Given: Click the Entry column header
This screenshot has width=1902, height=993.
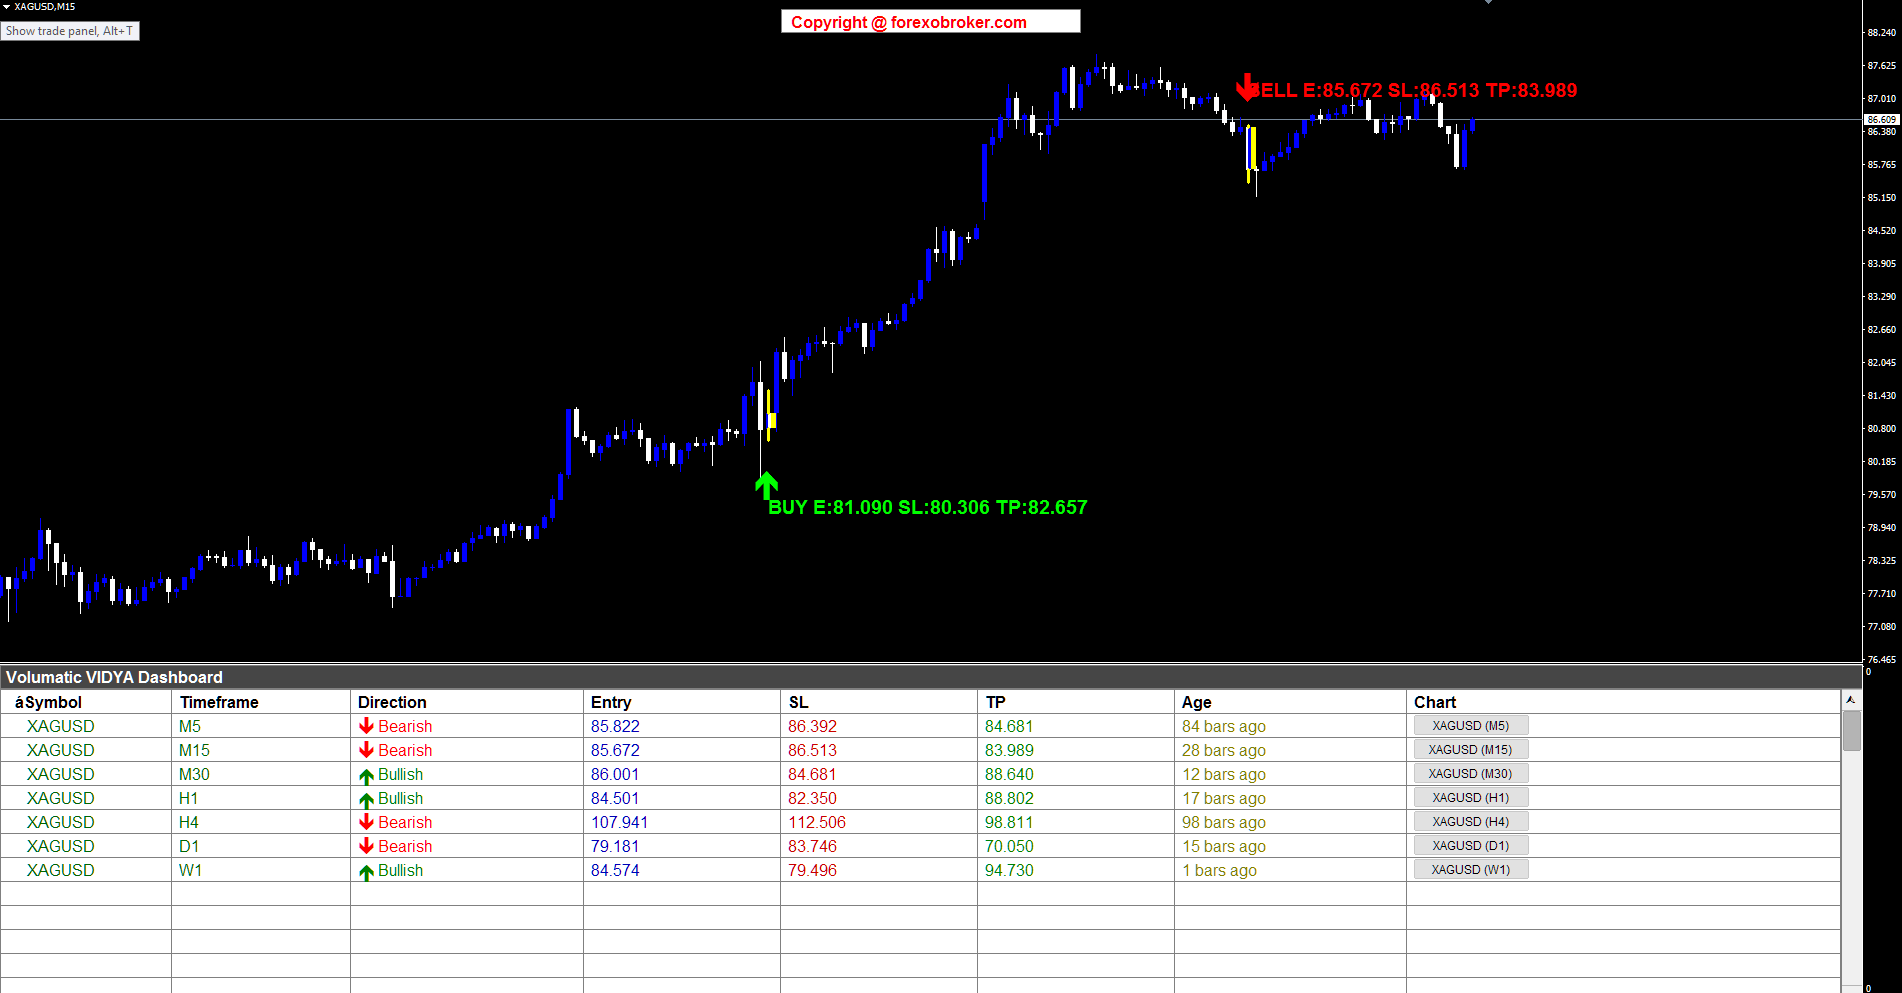Looking at the screenshot, I should click(611, 702).
